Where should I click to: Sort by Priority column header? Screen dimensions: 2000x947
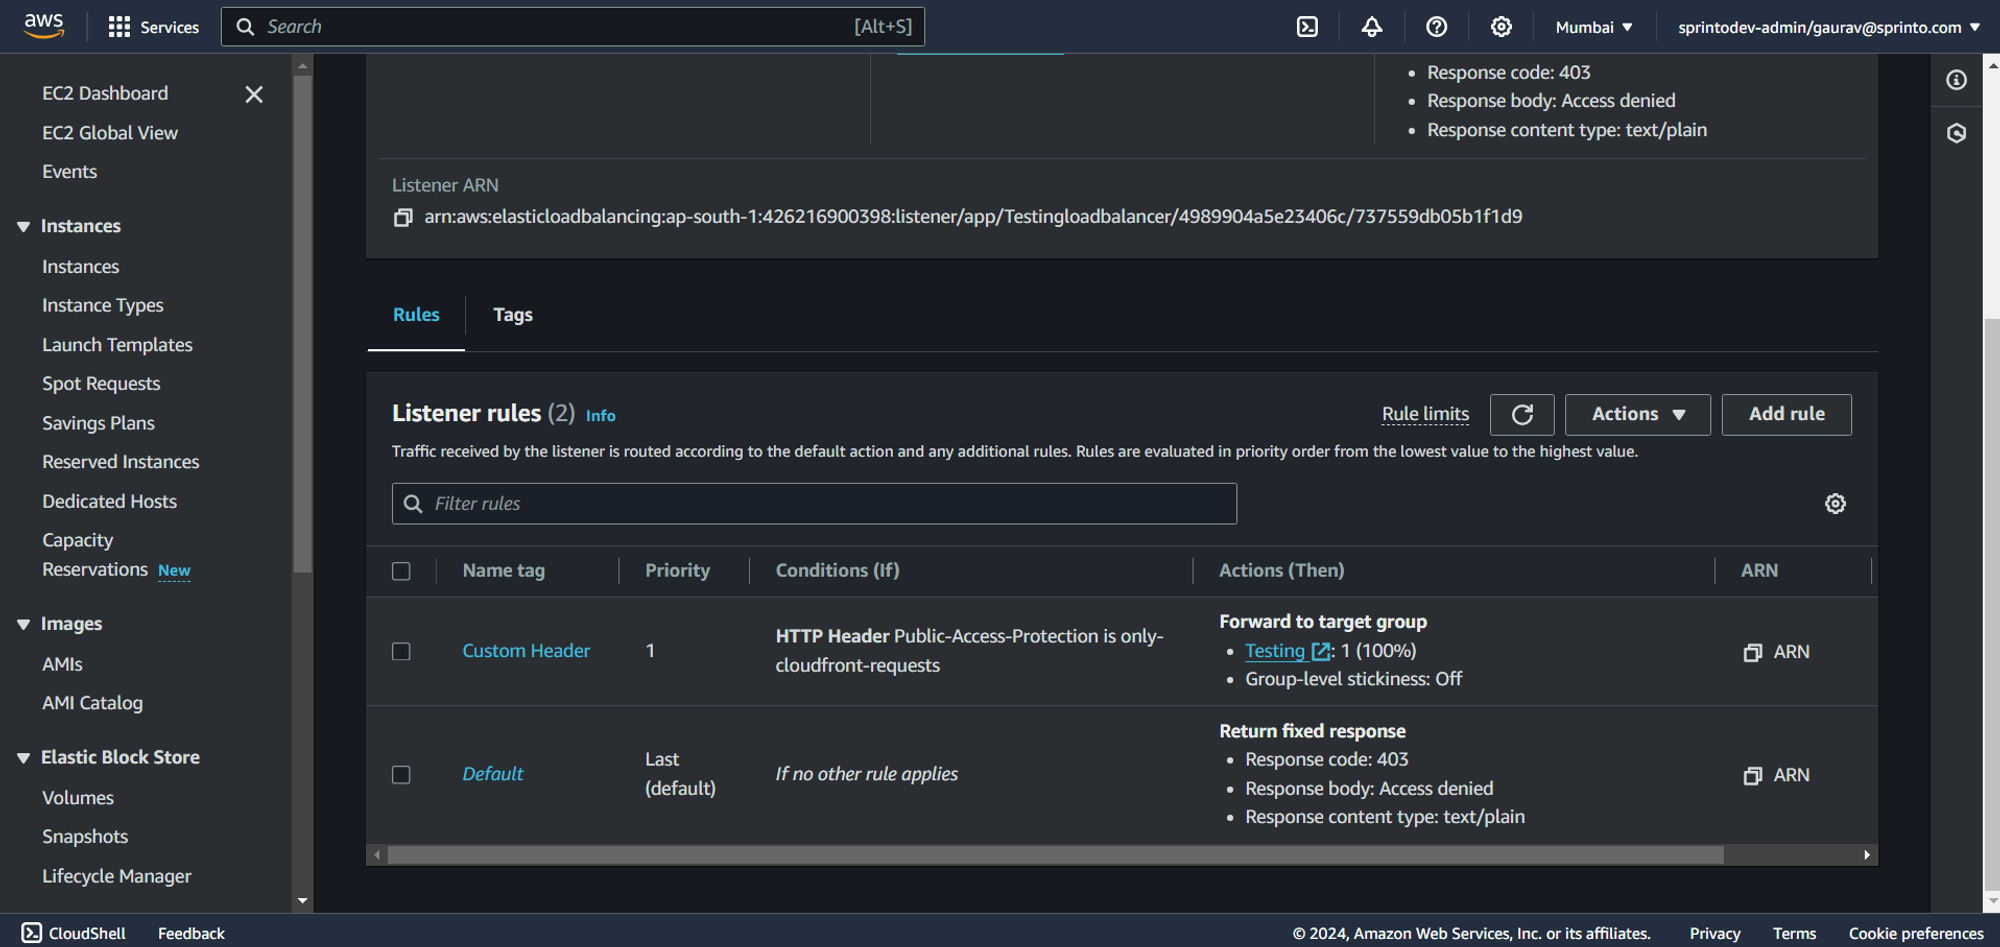pos(677,571)
